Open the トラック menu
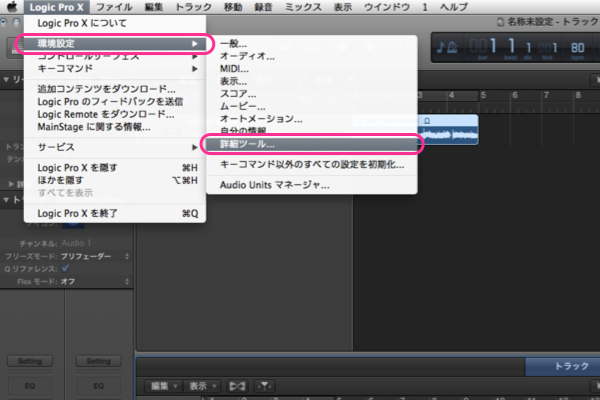The image size is (600, 400). click(x=193, y=7)
